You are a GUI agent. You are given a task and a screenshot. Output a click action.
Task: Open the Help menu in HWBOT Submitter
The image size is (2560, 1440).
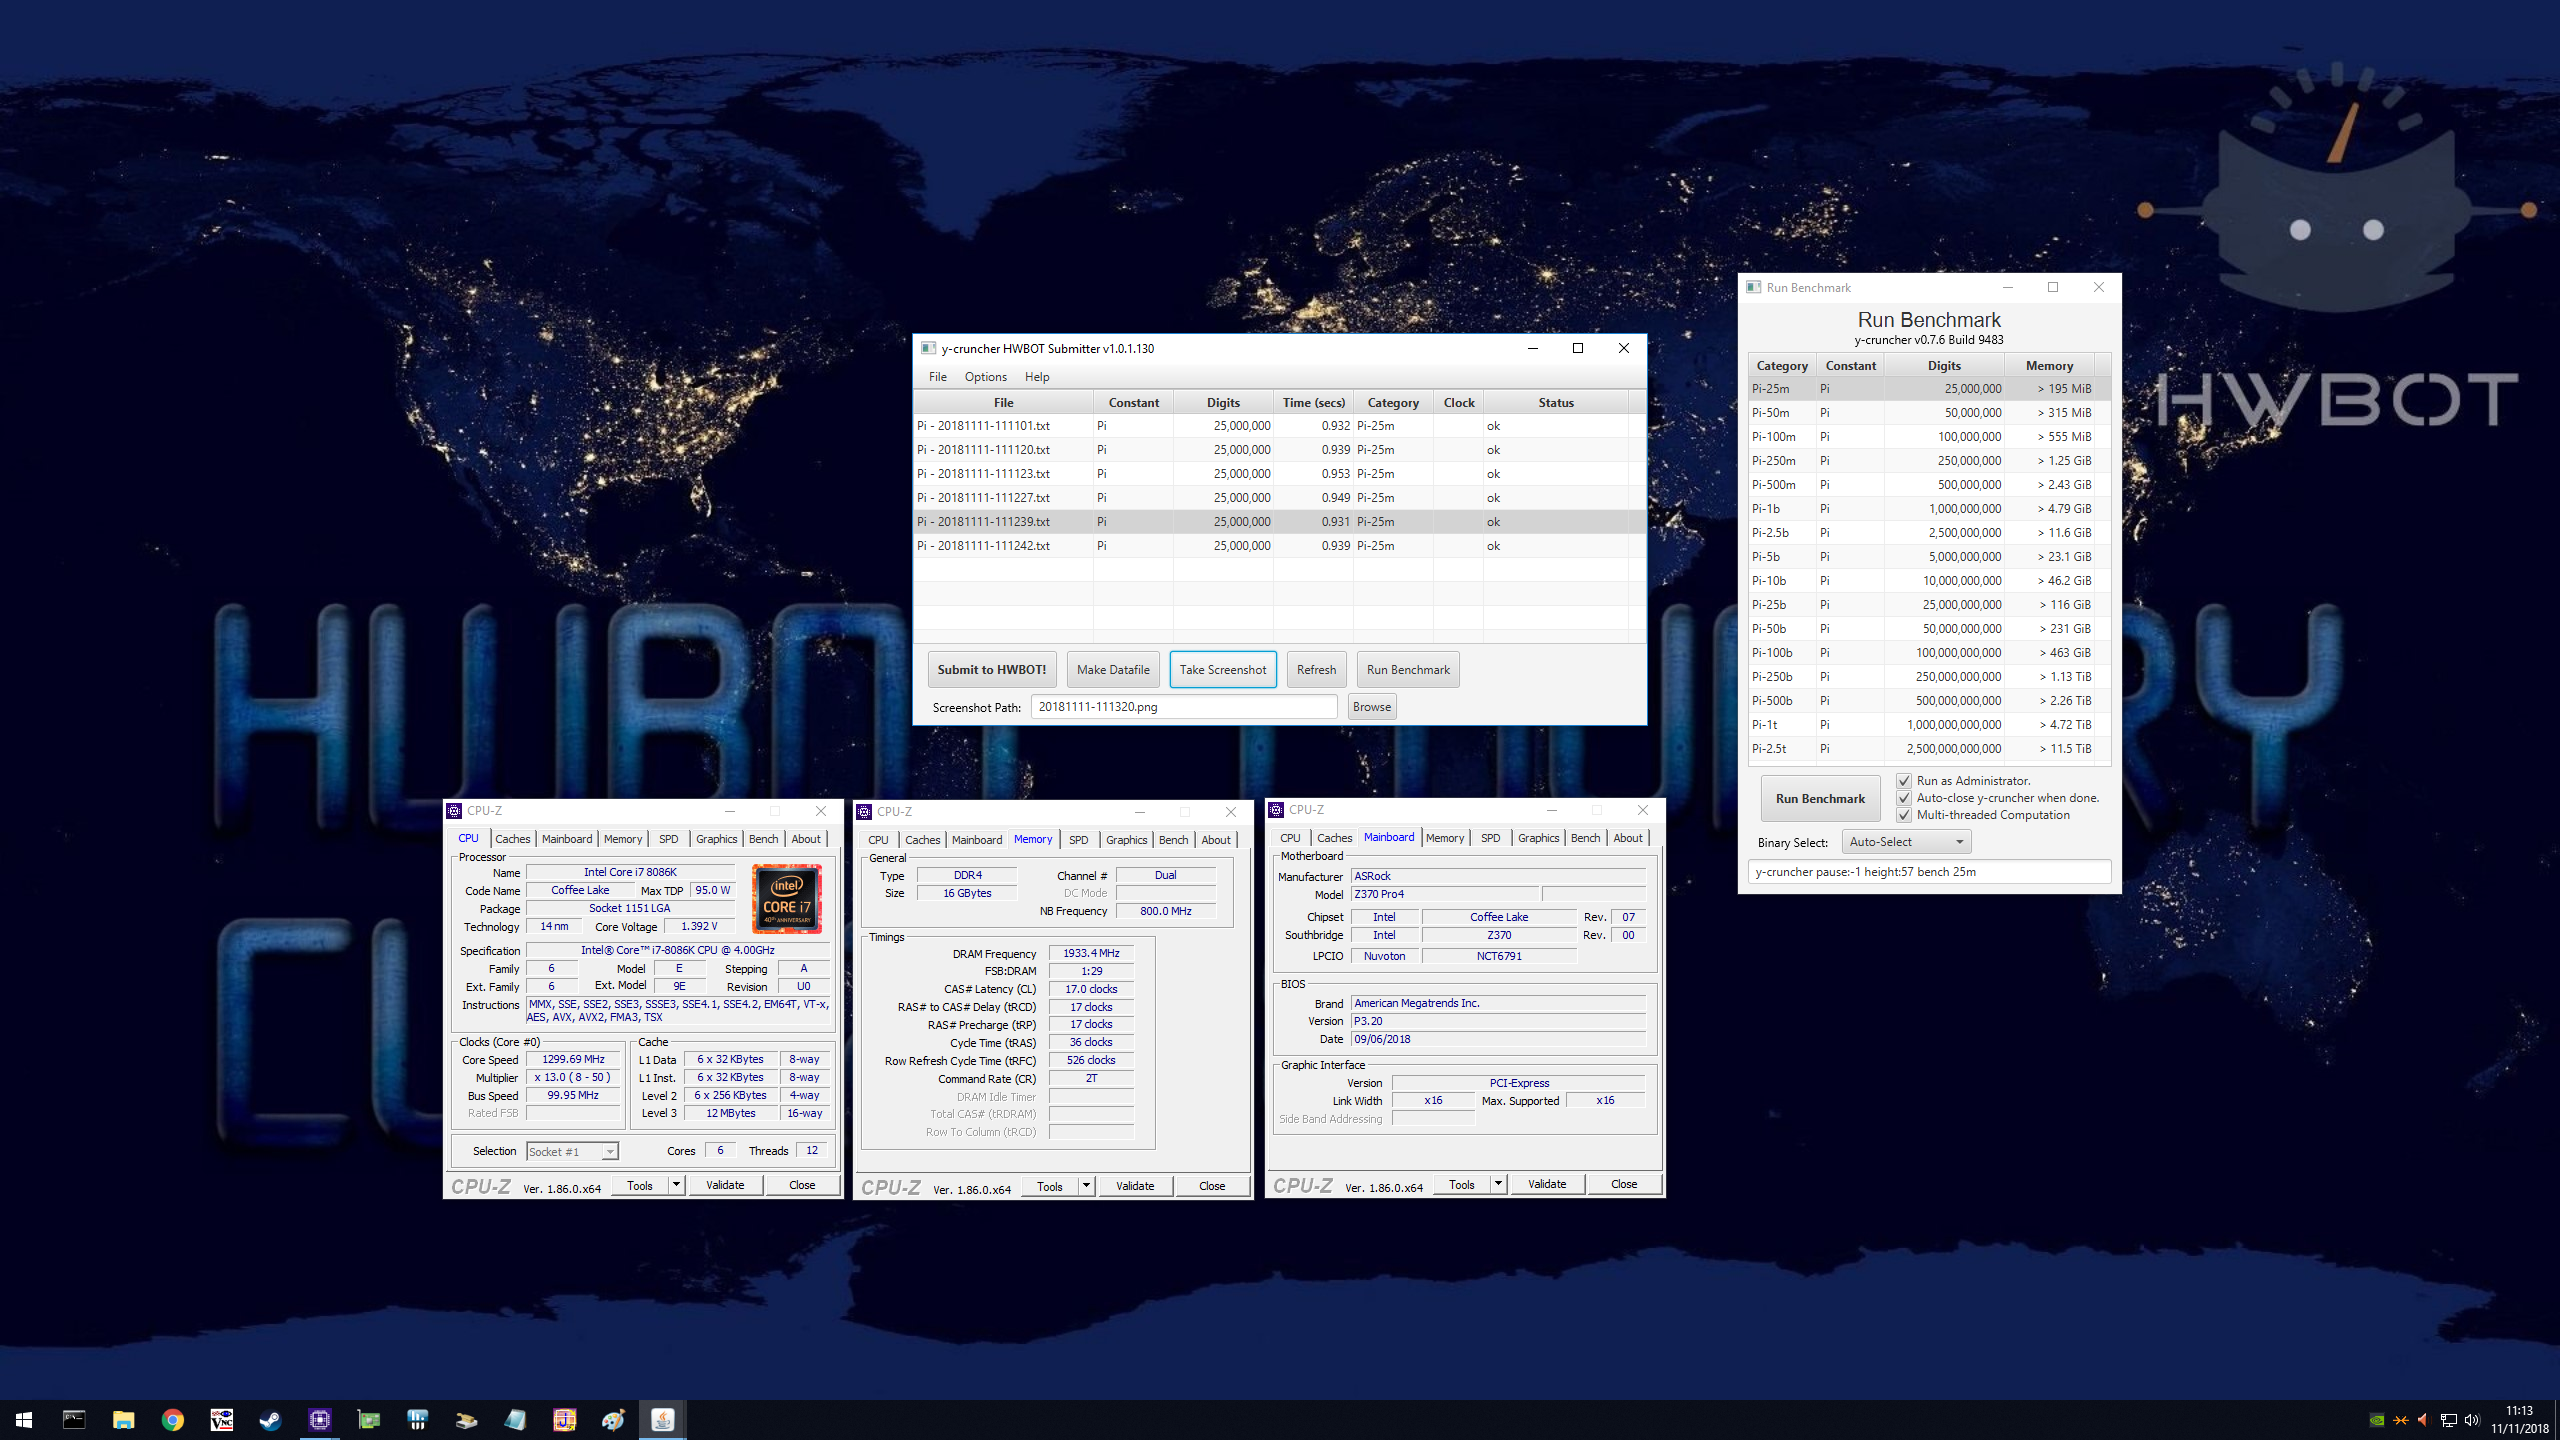tap(1037, 377)
